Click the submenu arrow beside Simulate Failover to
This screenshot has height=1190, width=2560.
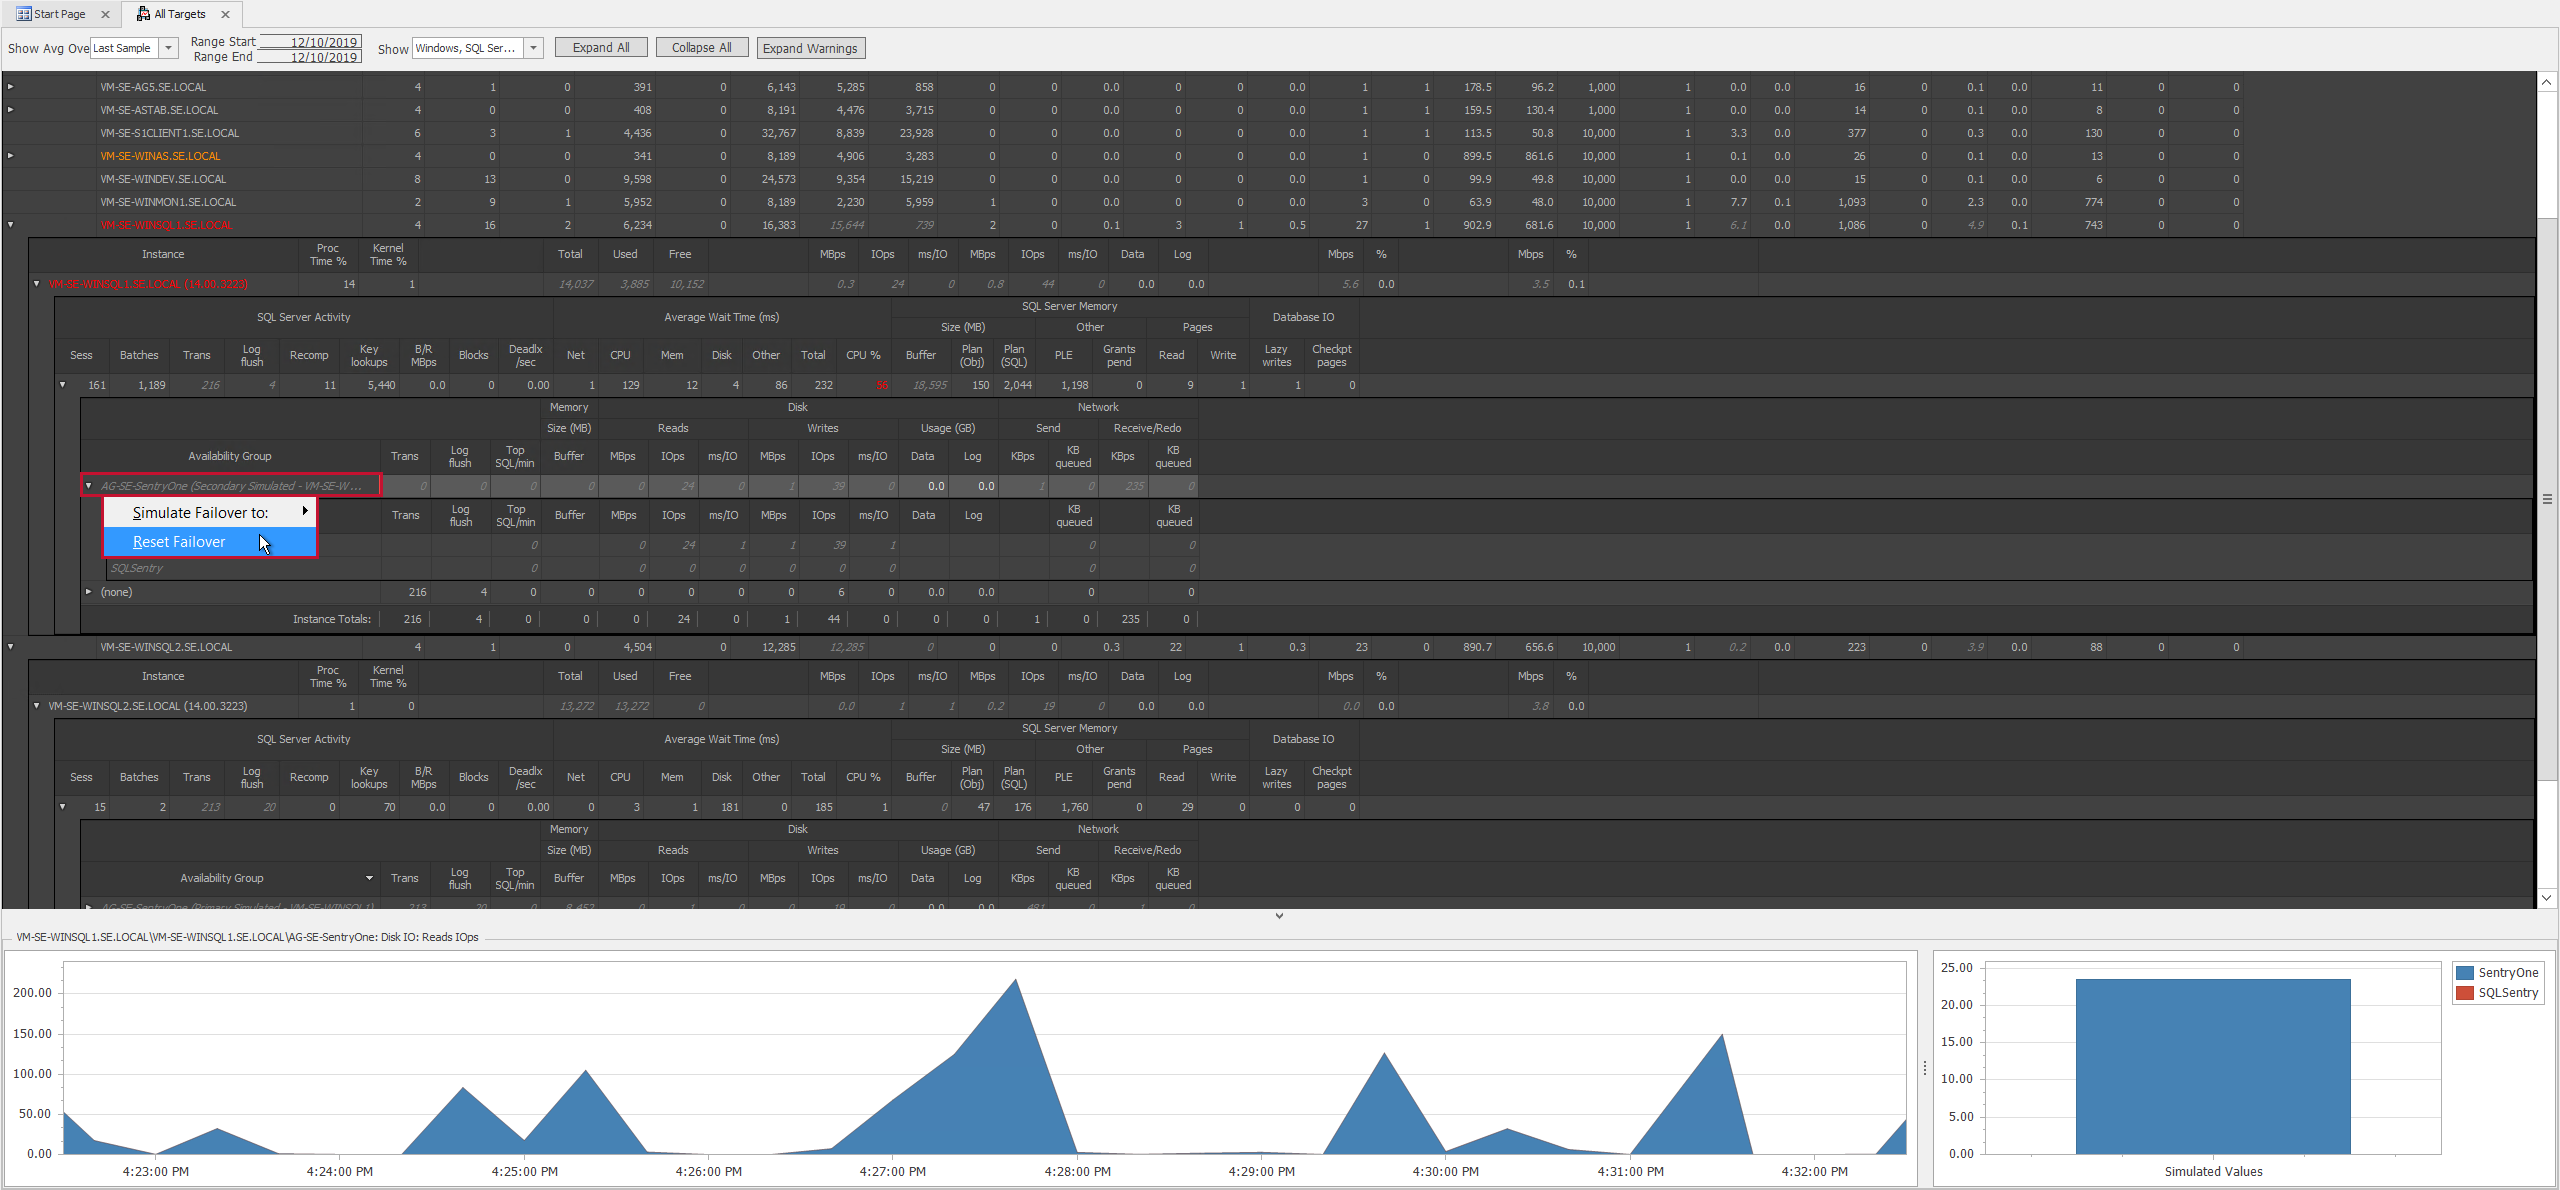[x=306, y=511]
